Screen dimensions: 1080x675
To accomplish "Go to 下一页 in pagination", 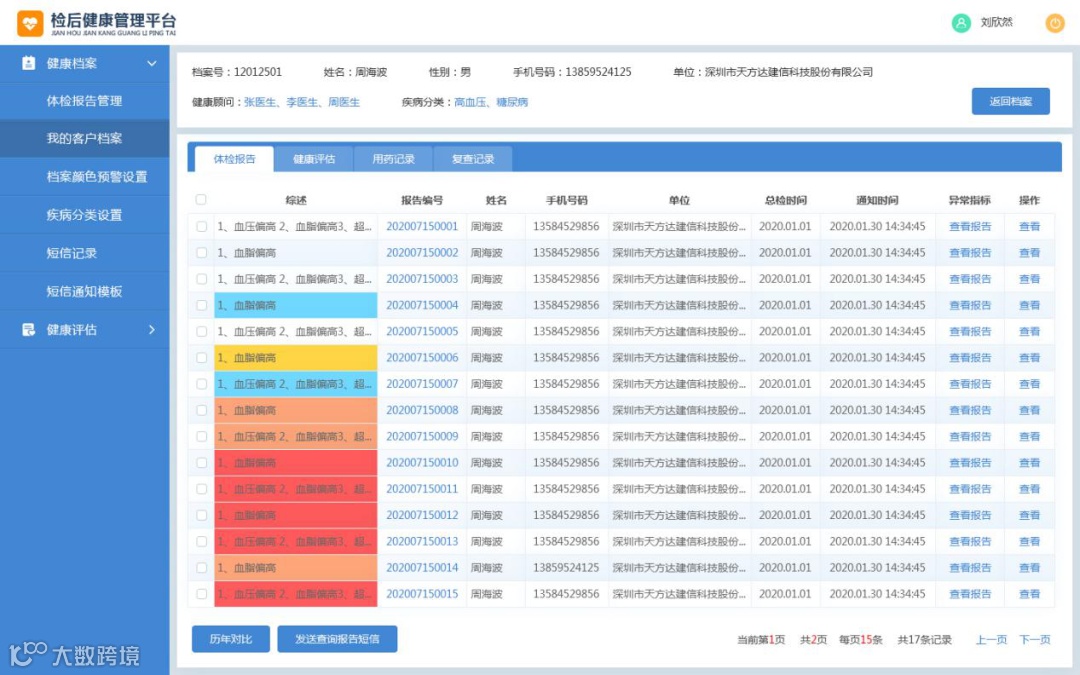I will 1035,640.
